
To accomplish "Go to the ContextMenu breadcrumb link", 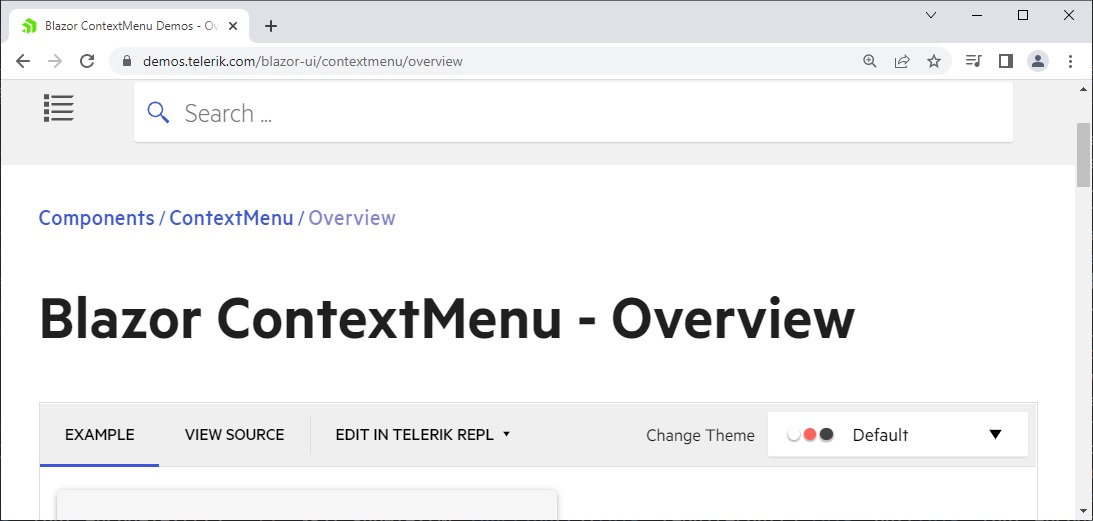I will point(231,218).
